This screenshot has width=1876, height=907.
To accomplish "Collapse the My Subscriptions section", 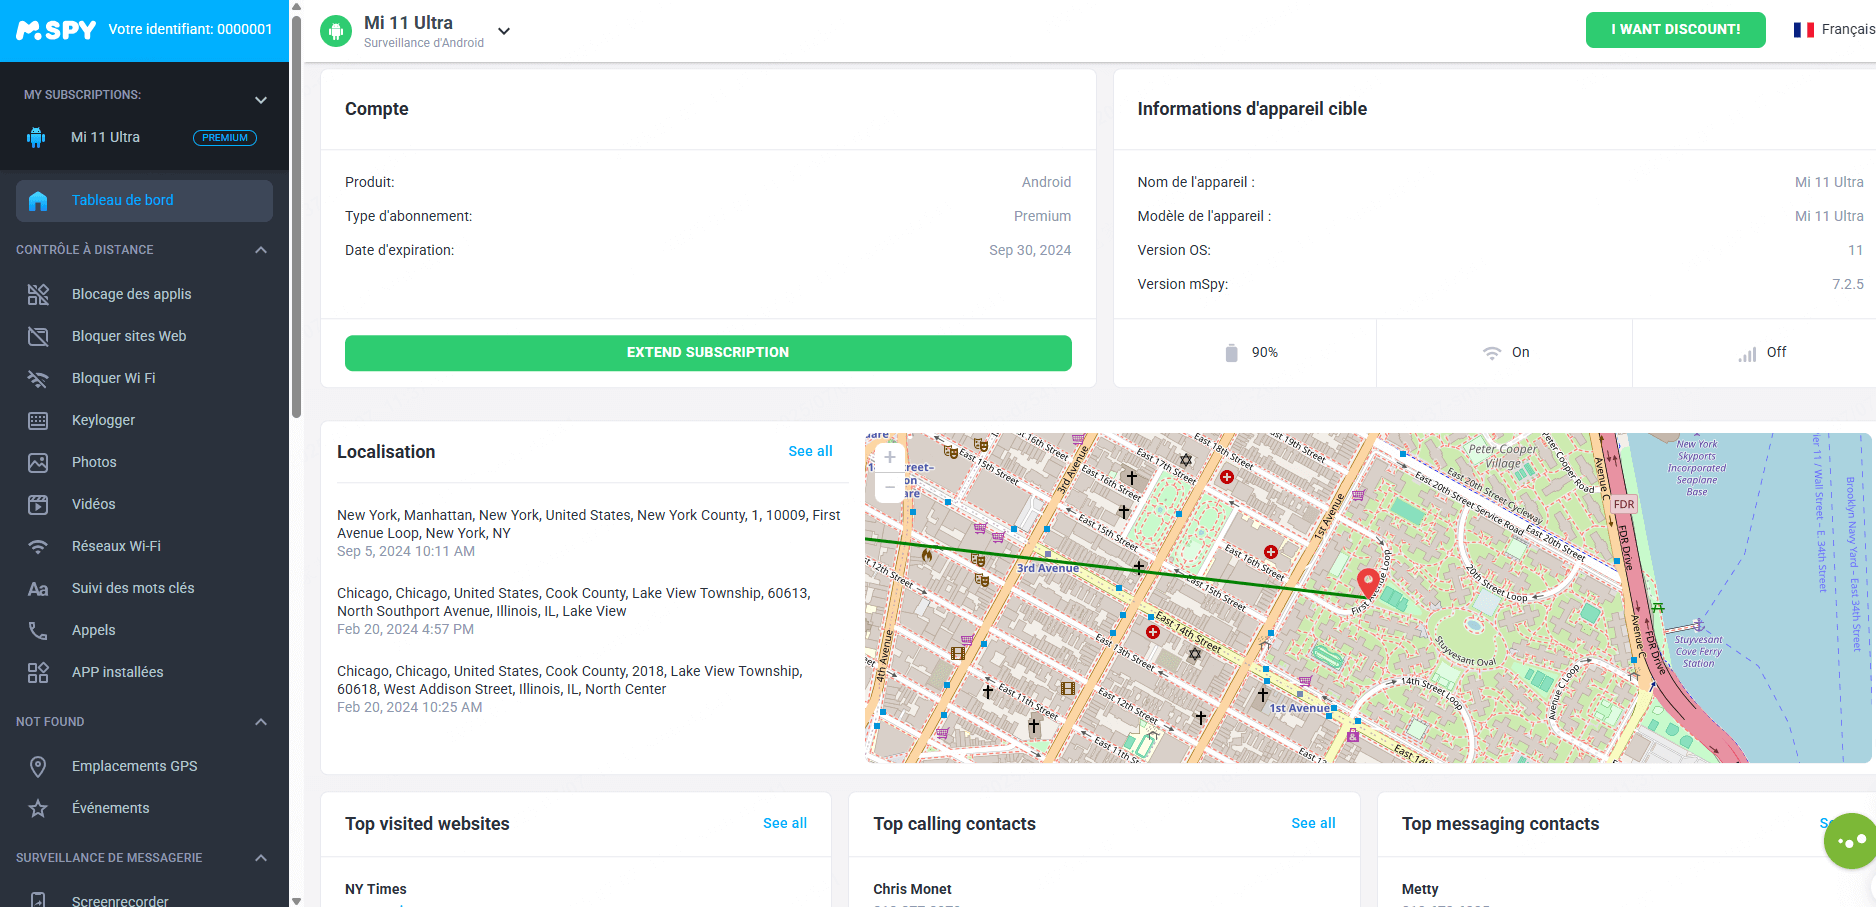I will [261, 100].
